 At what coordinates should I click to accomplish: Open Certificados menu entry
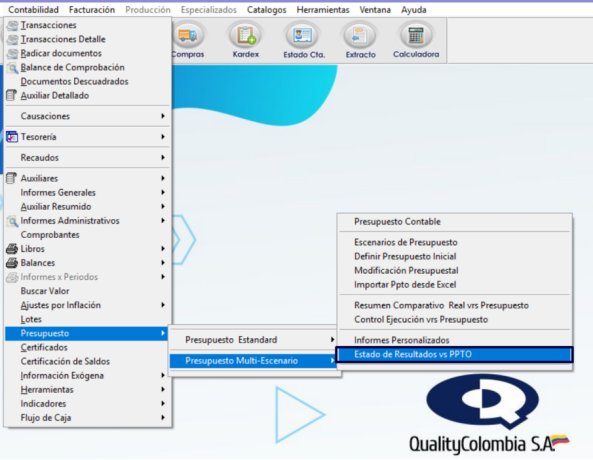pos(87,347)
